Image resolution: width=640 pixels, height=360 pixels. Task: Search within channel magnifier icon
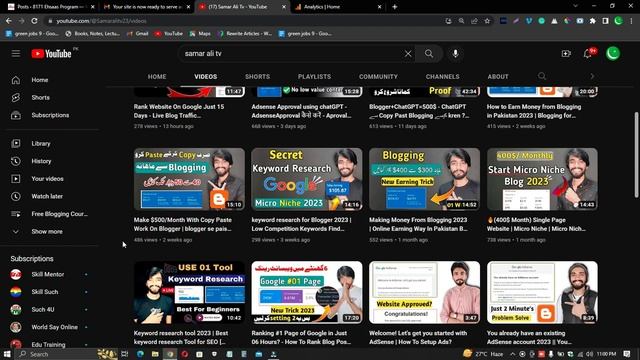(542, 76)
